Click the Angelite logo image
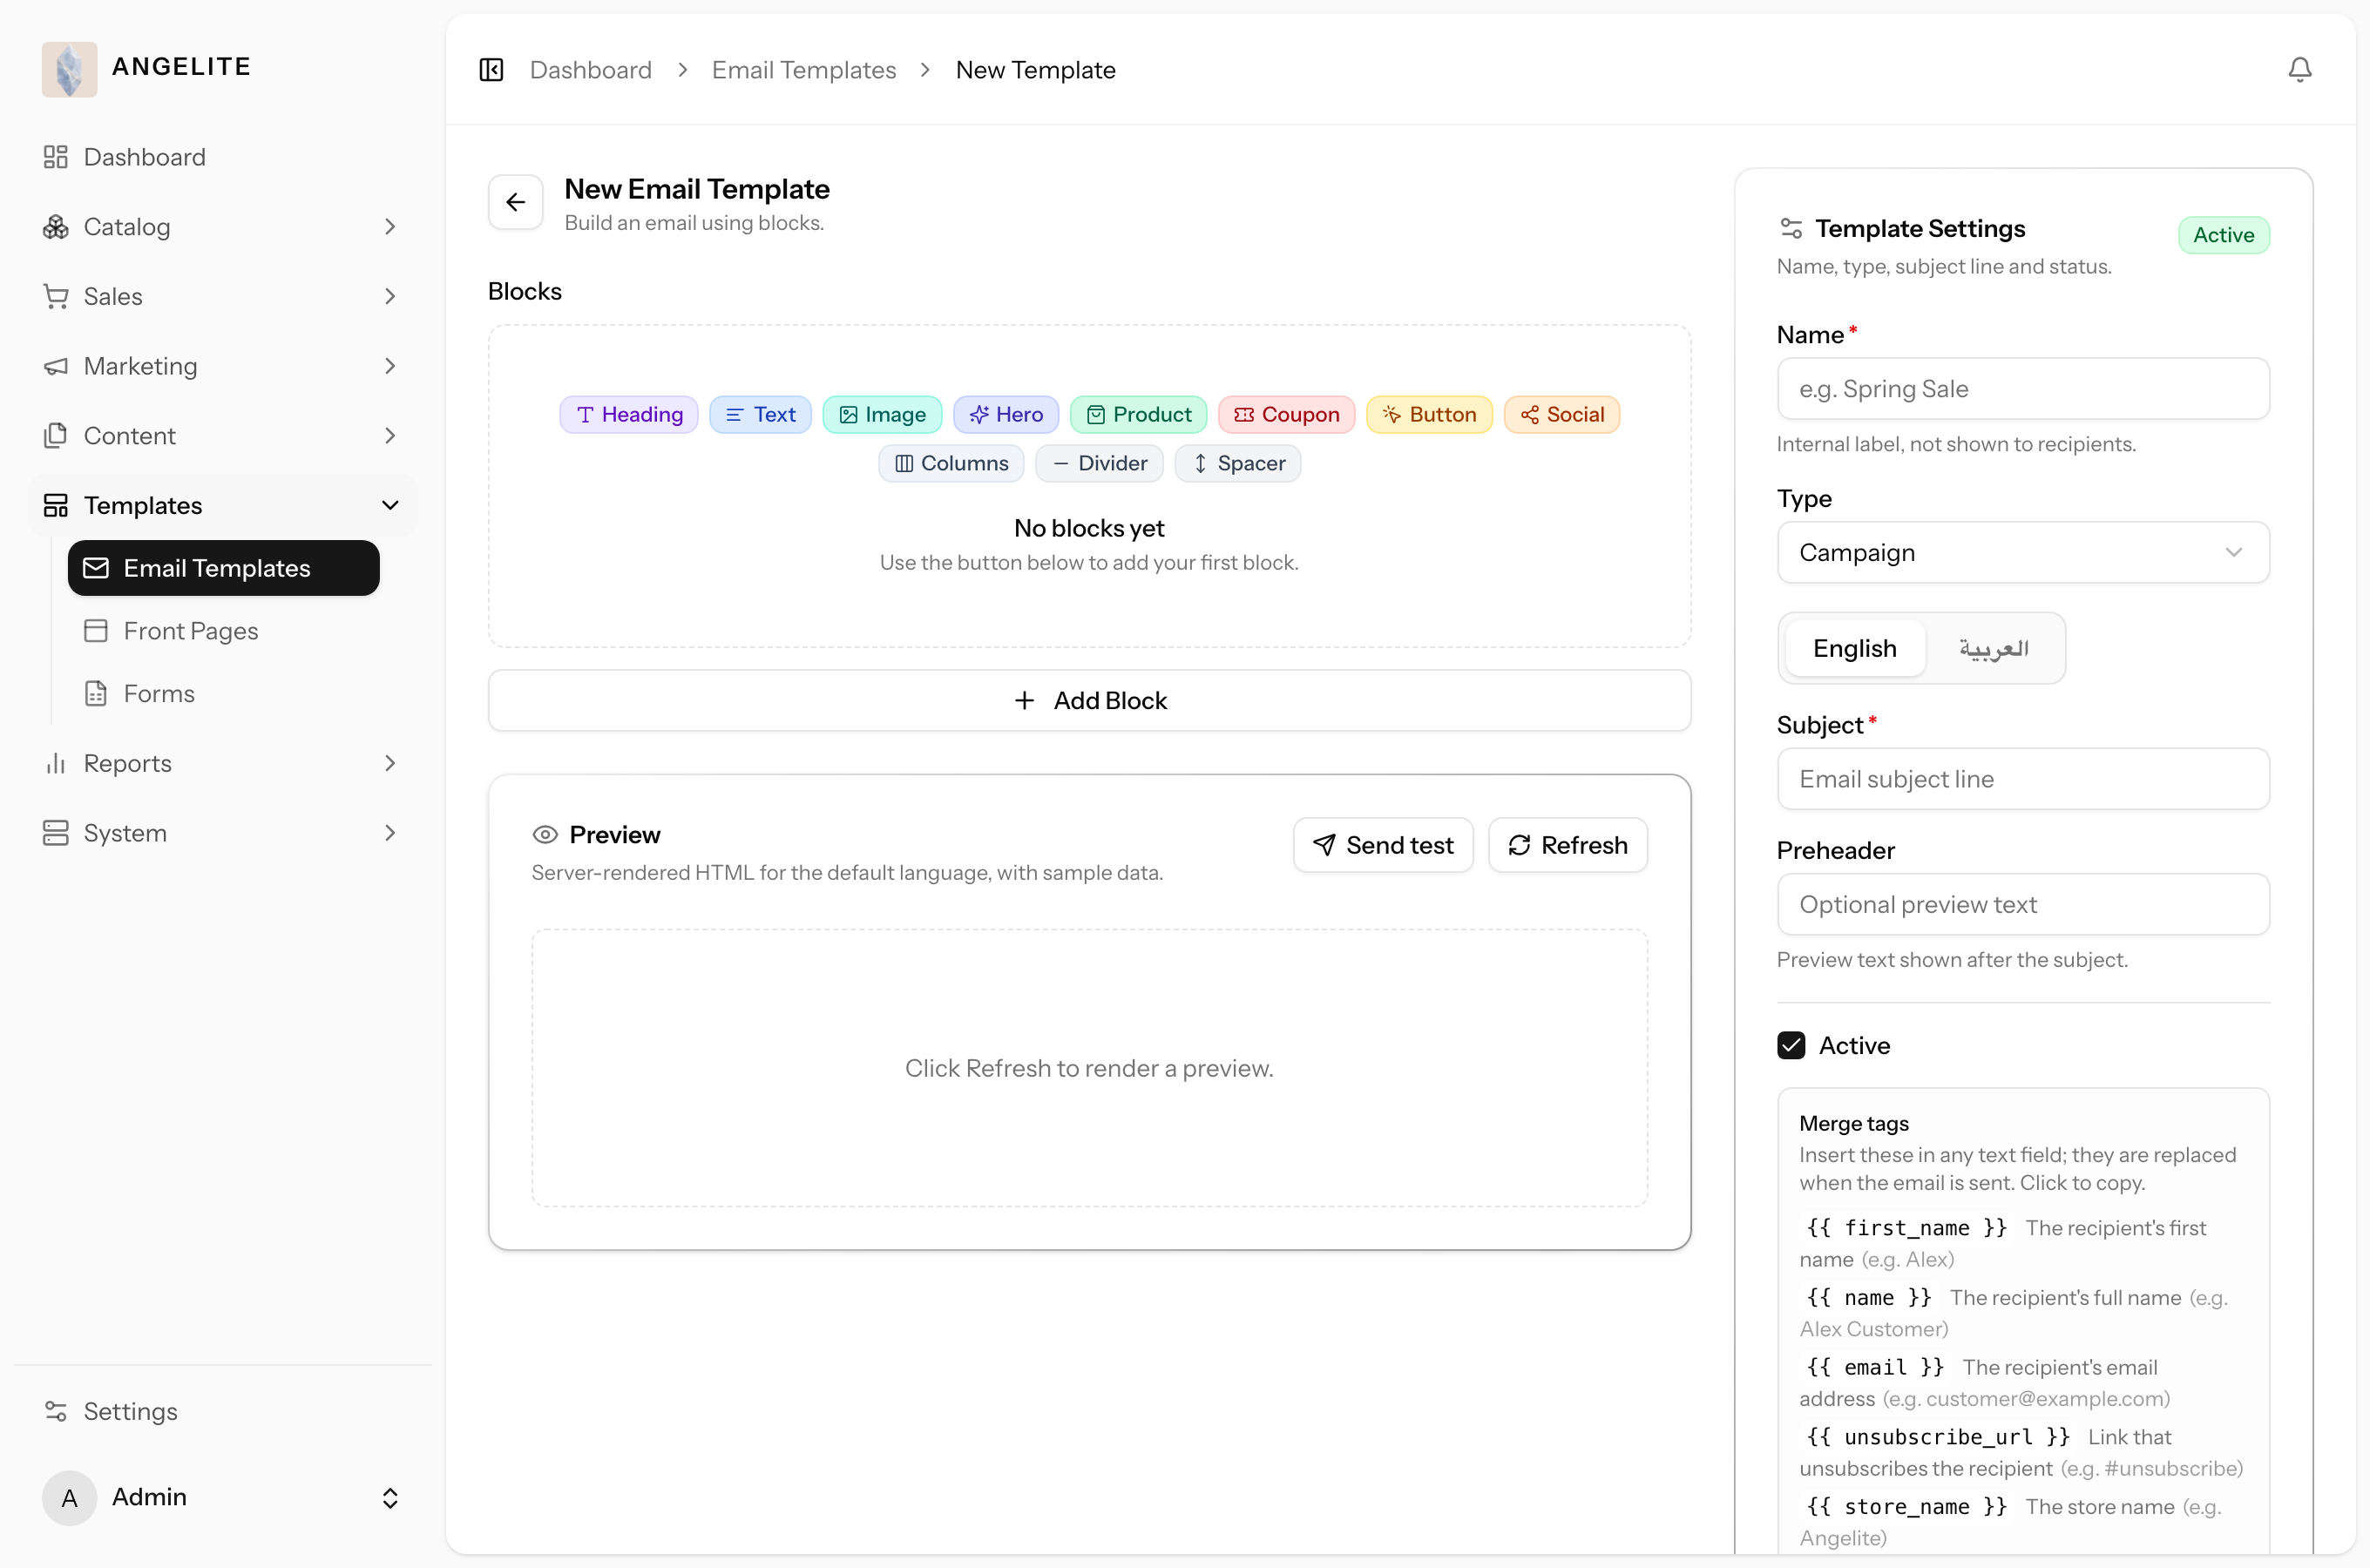The height and width of the screenshot is (1568, 2370). (69, 69)
